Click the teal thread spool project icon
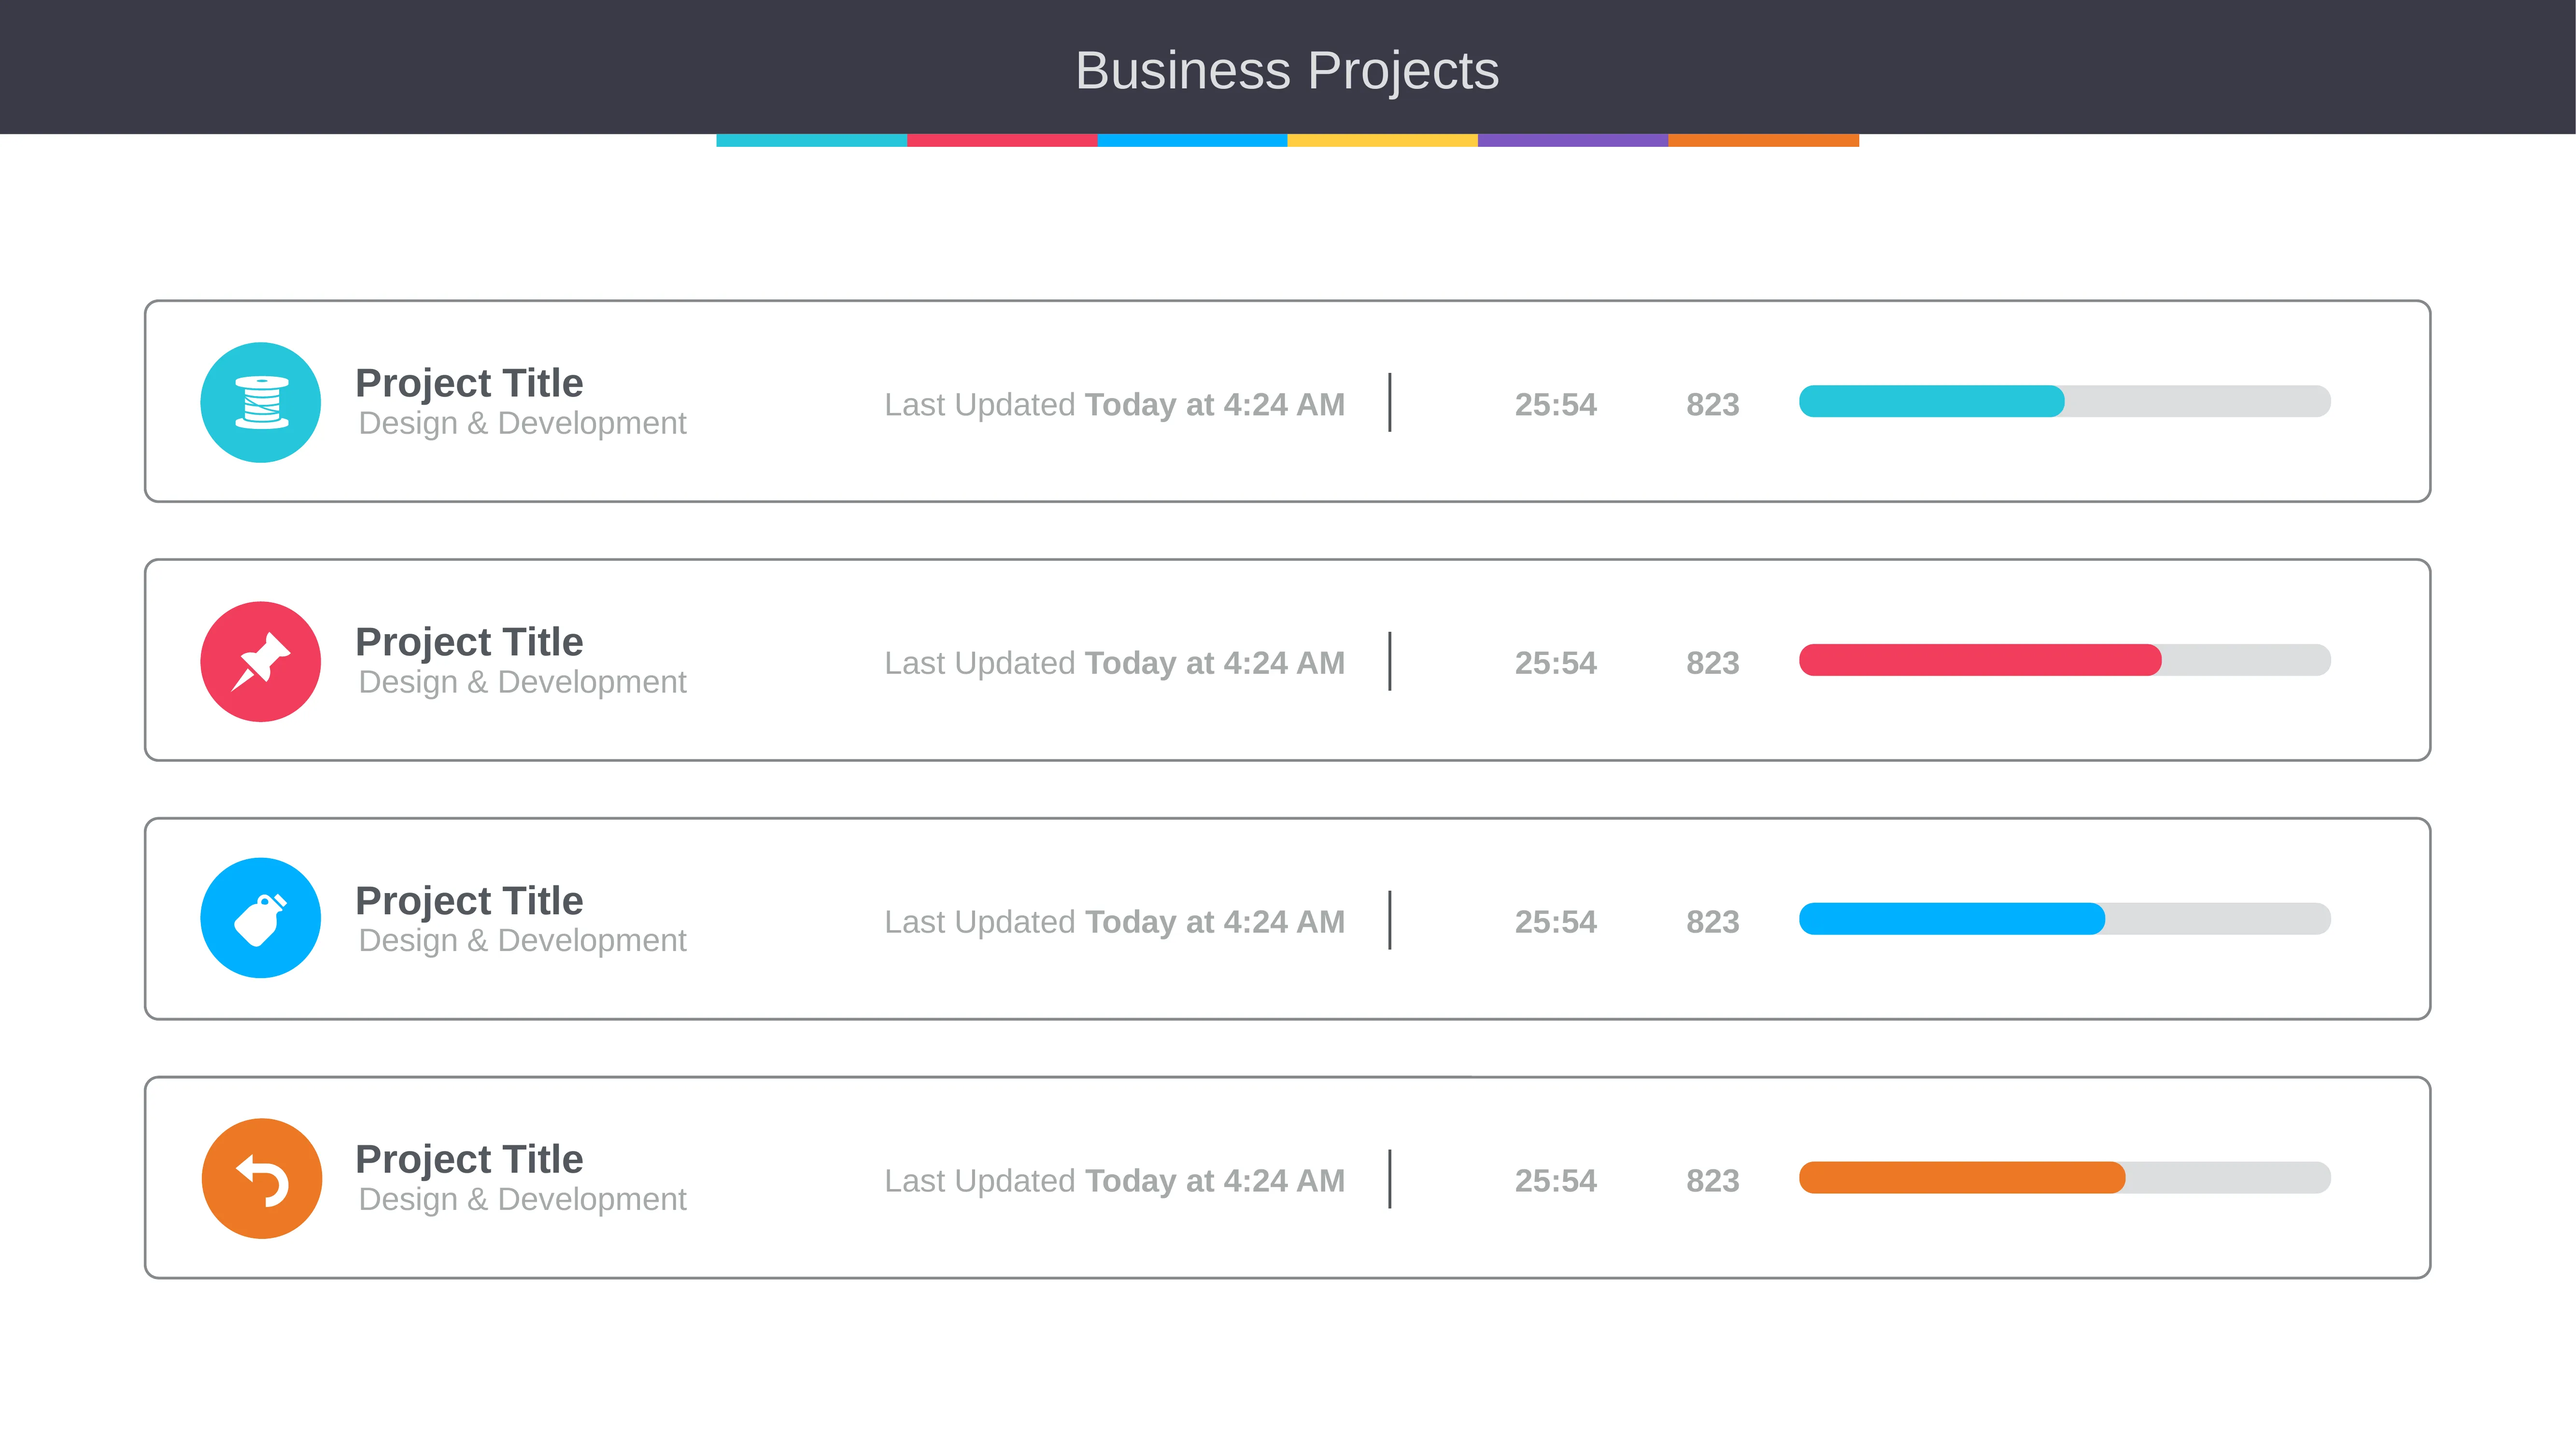Image resolution: width=2576 pixels, height=1449 pixels. [x=260, y=402]
